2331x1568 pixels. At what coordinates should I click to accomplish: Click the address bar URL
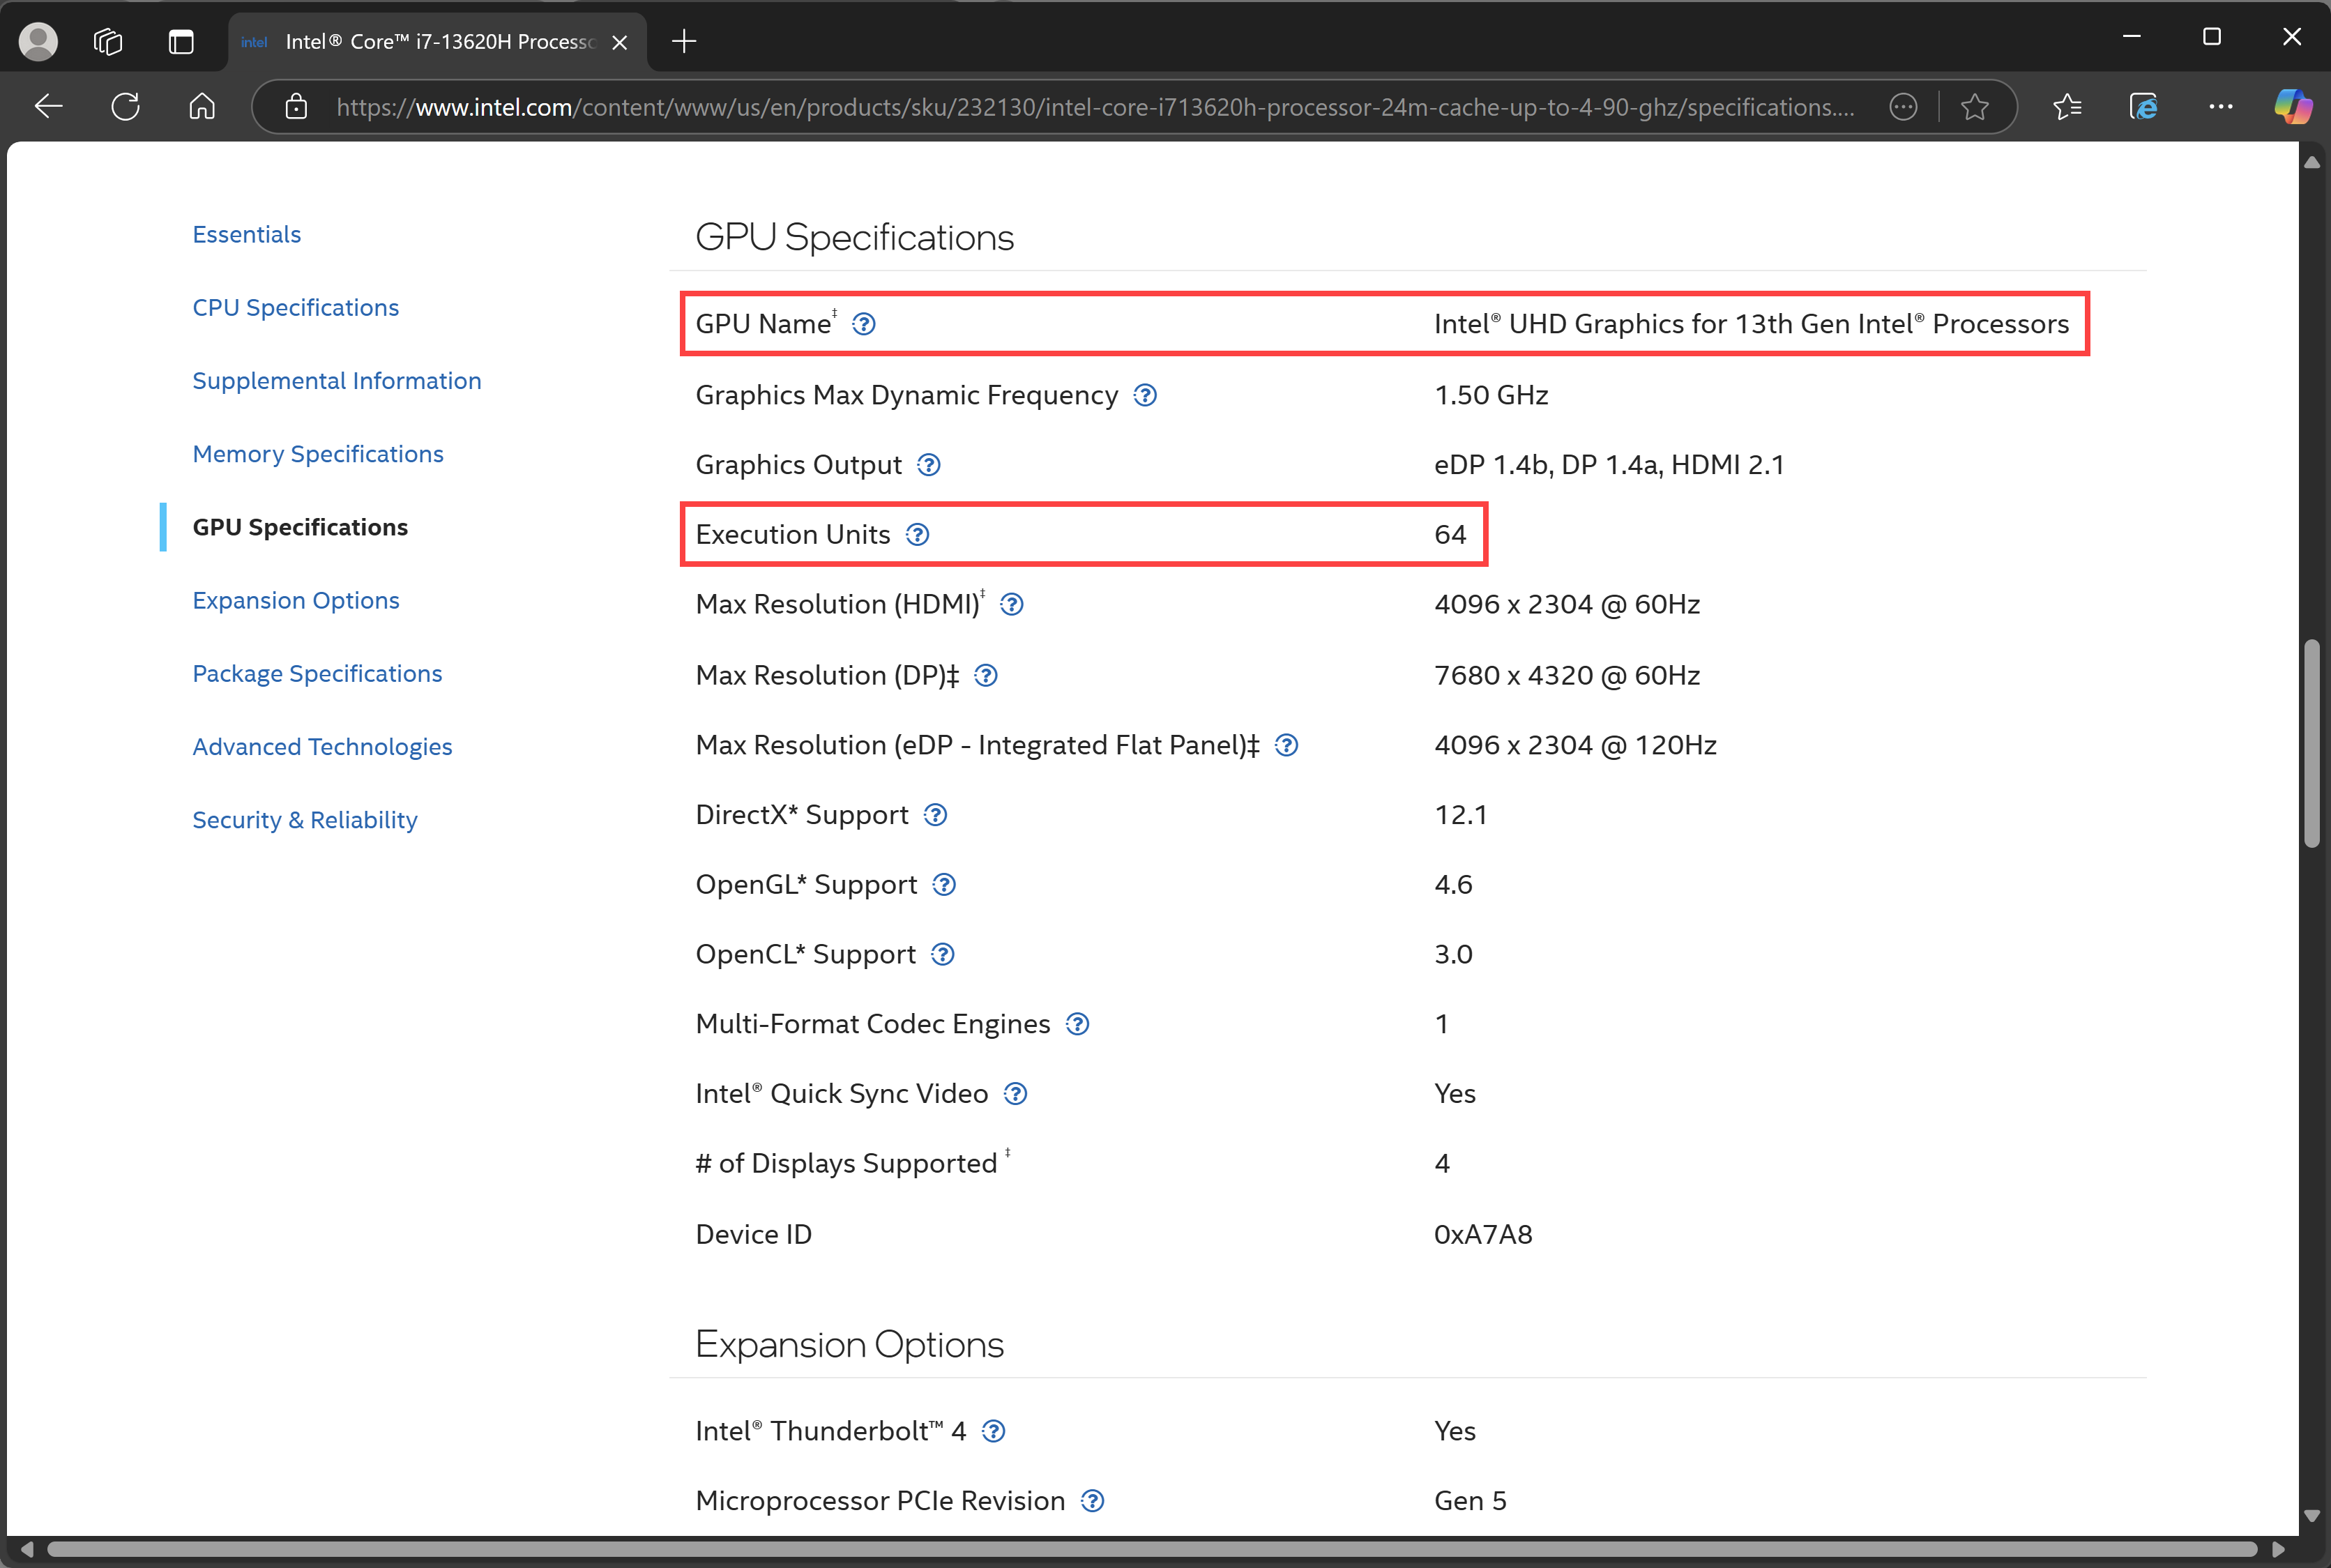coord(1094,107)
